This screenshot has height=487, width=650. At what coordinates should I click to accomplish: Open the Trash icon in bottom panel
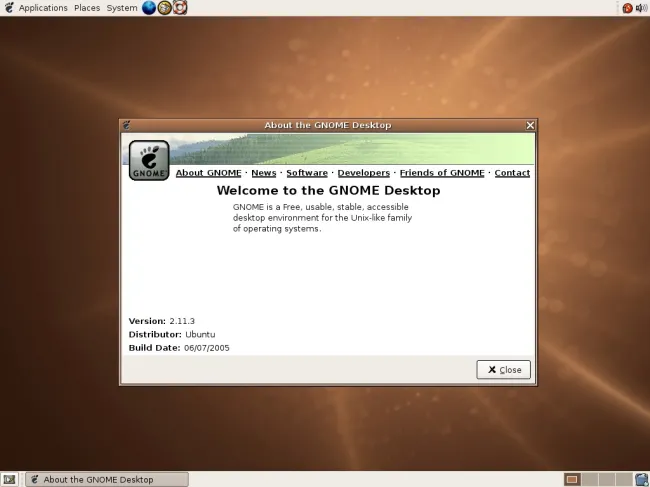(x=642, y=480)
